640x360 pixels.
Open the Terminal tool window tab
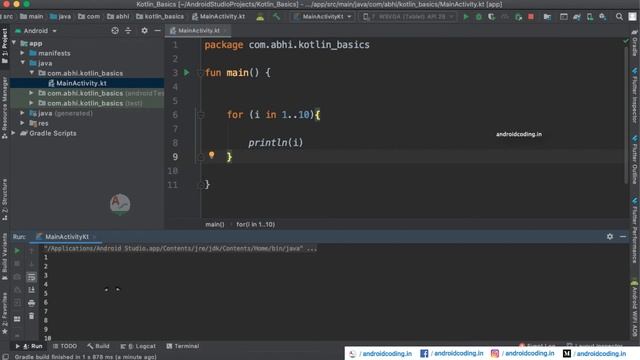183,346
